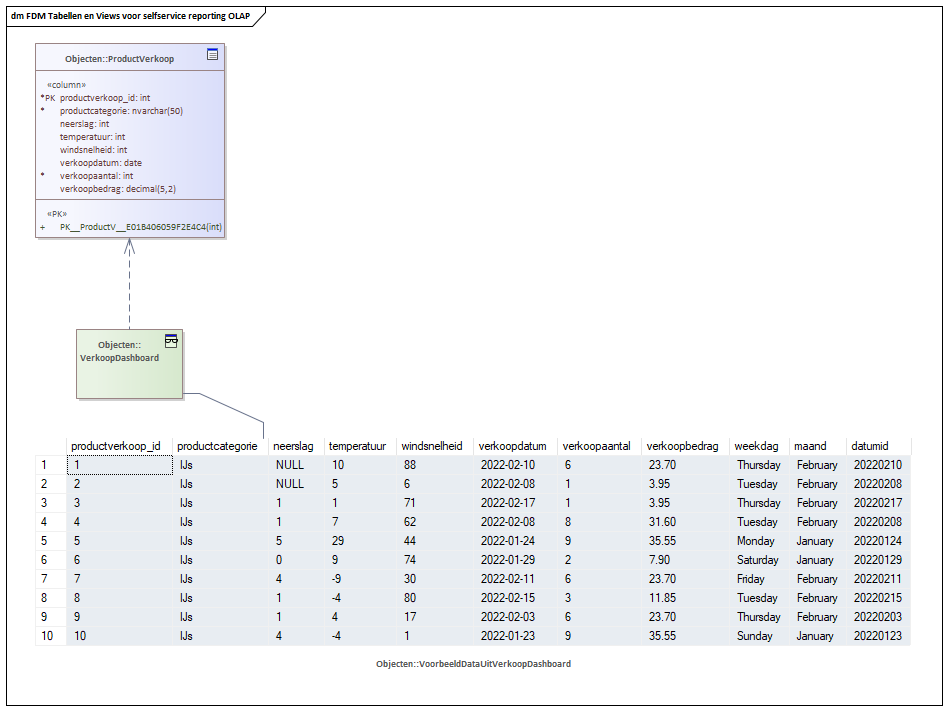Select the first NULL value under neerslag

pos(290,465)
